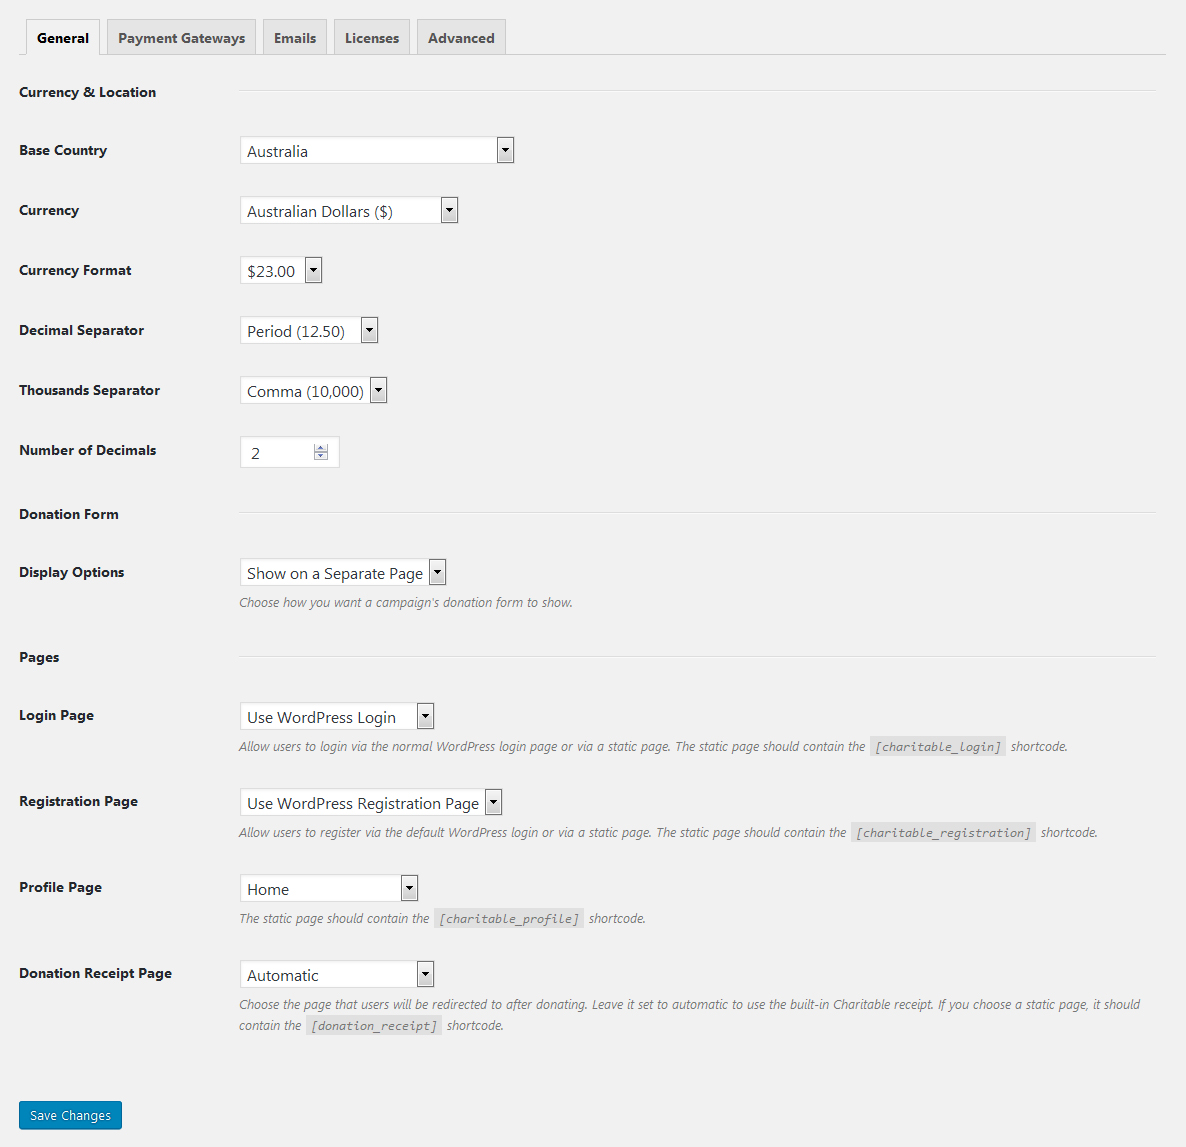Switch to the Advanced tab

[x=461, y=38]
